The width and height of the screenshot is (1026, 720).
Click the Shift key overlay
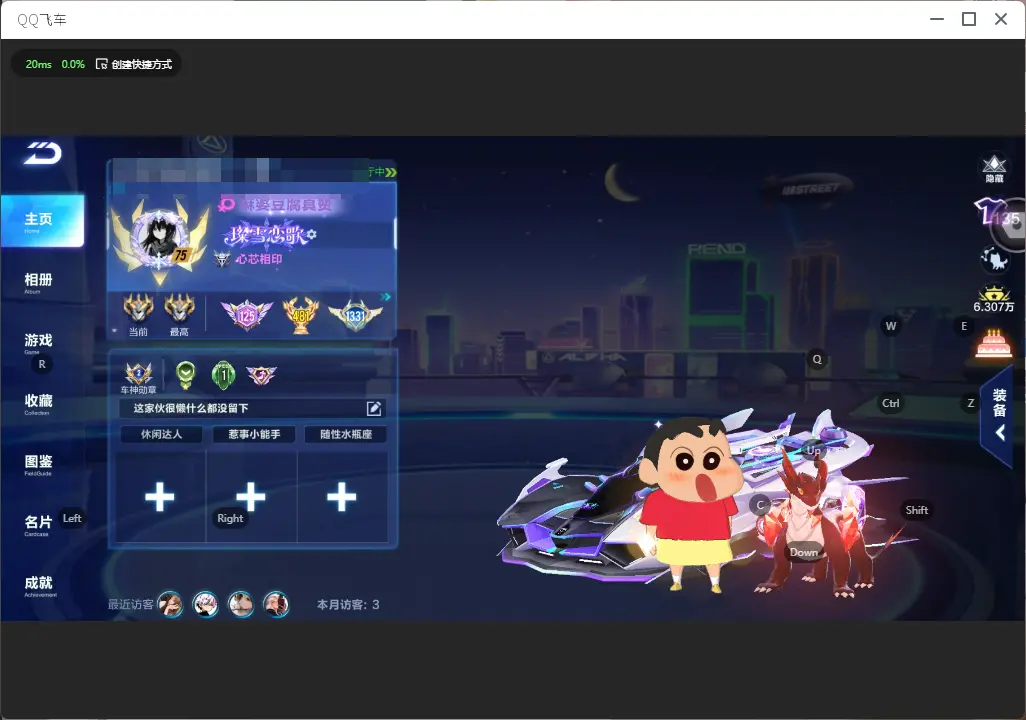pyautogui.click(x=916, y=510)
